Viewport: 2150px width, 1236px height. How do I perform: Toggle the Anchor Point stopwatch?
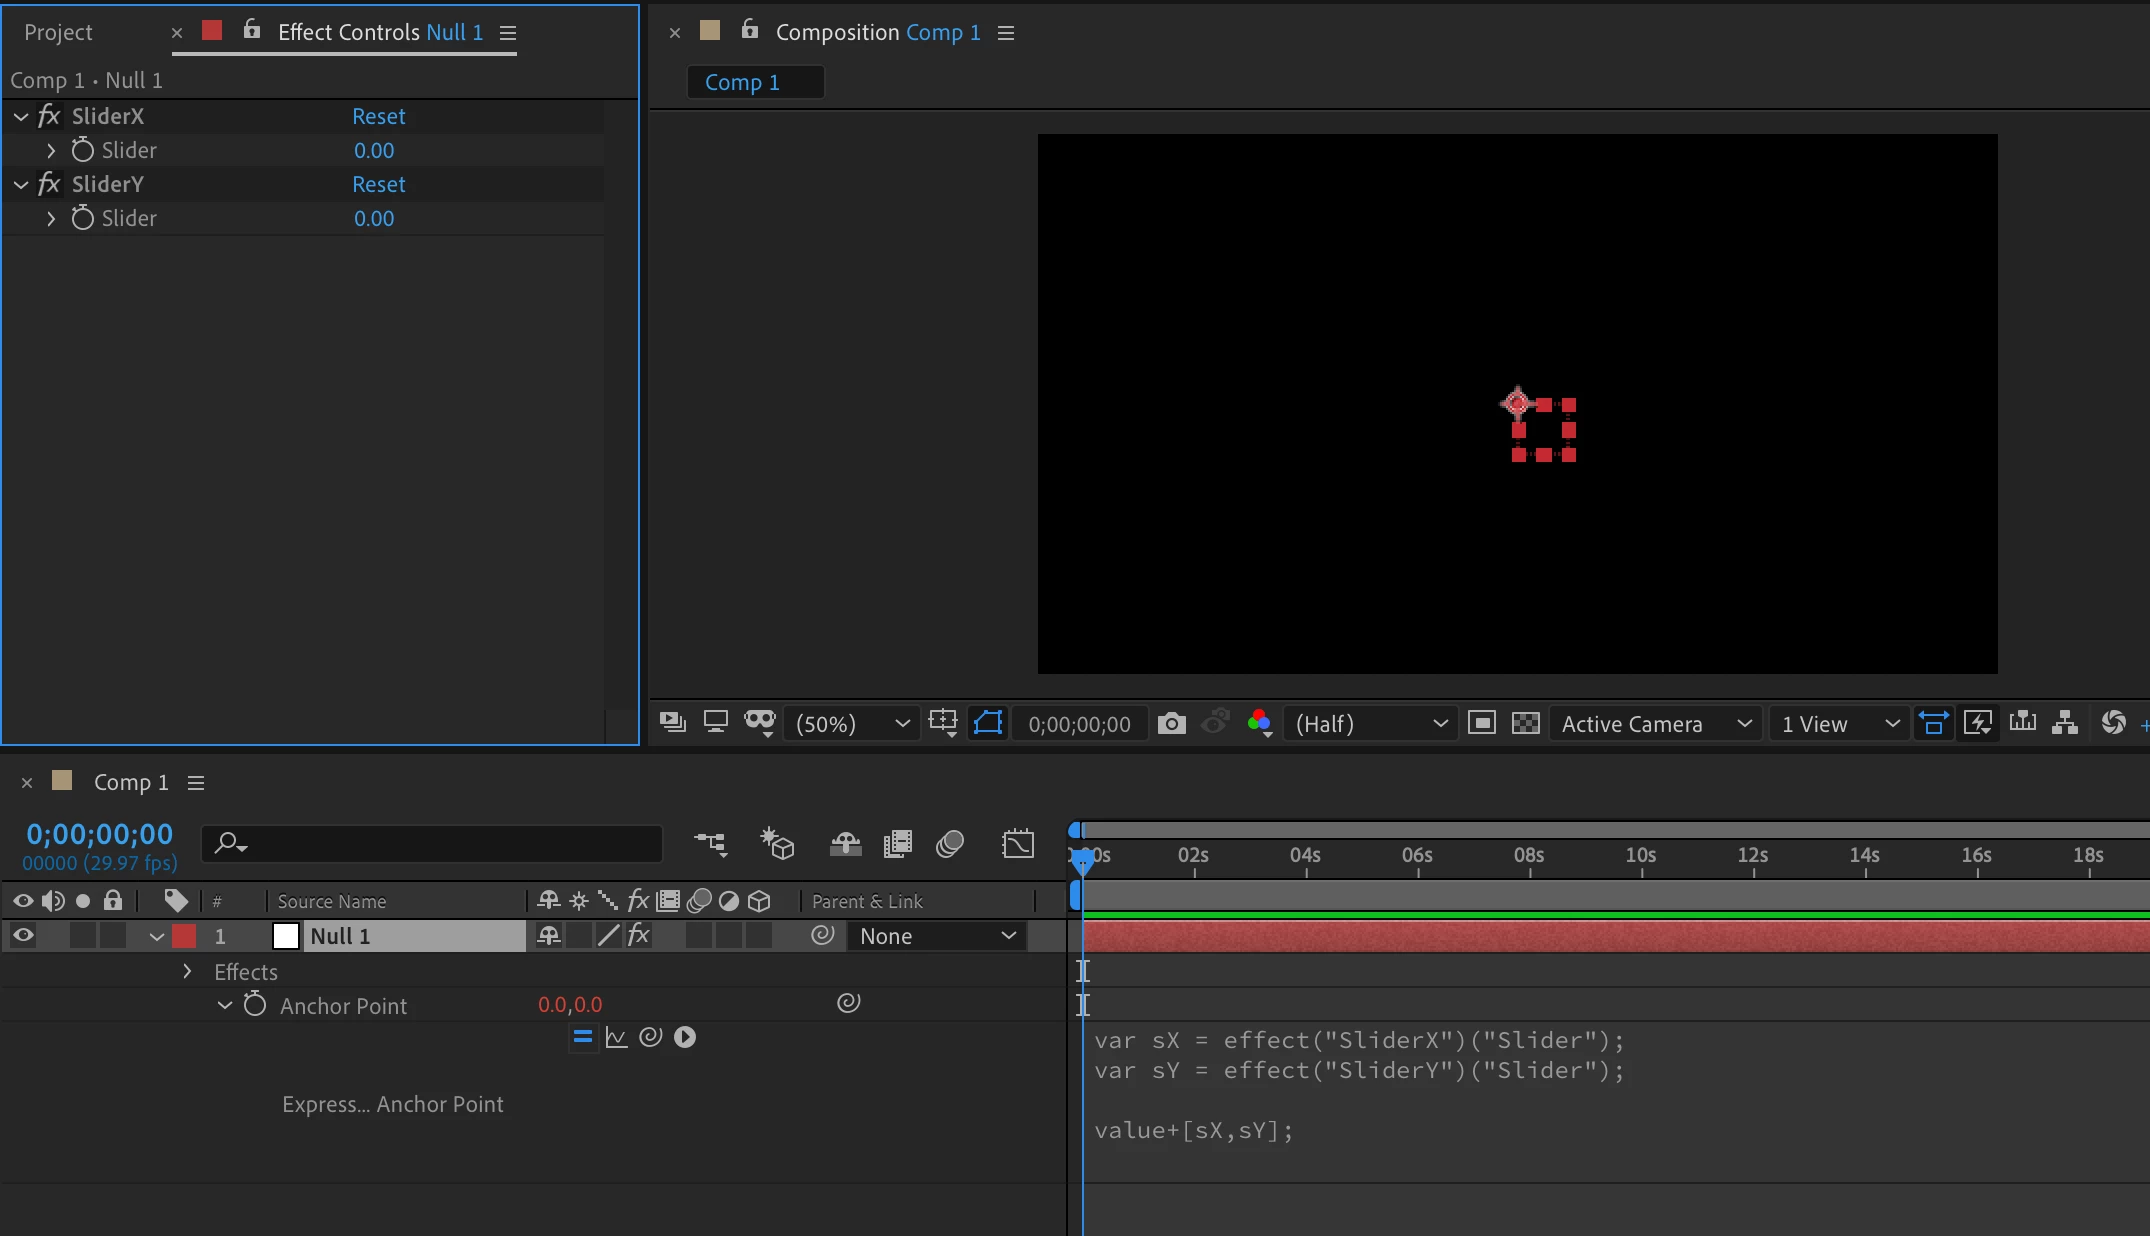click(255, 1005)
